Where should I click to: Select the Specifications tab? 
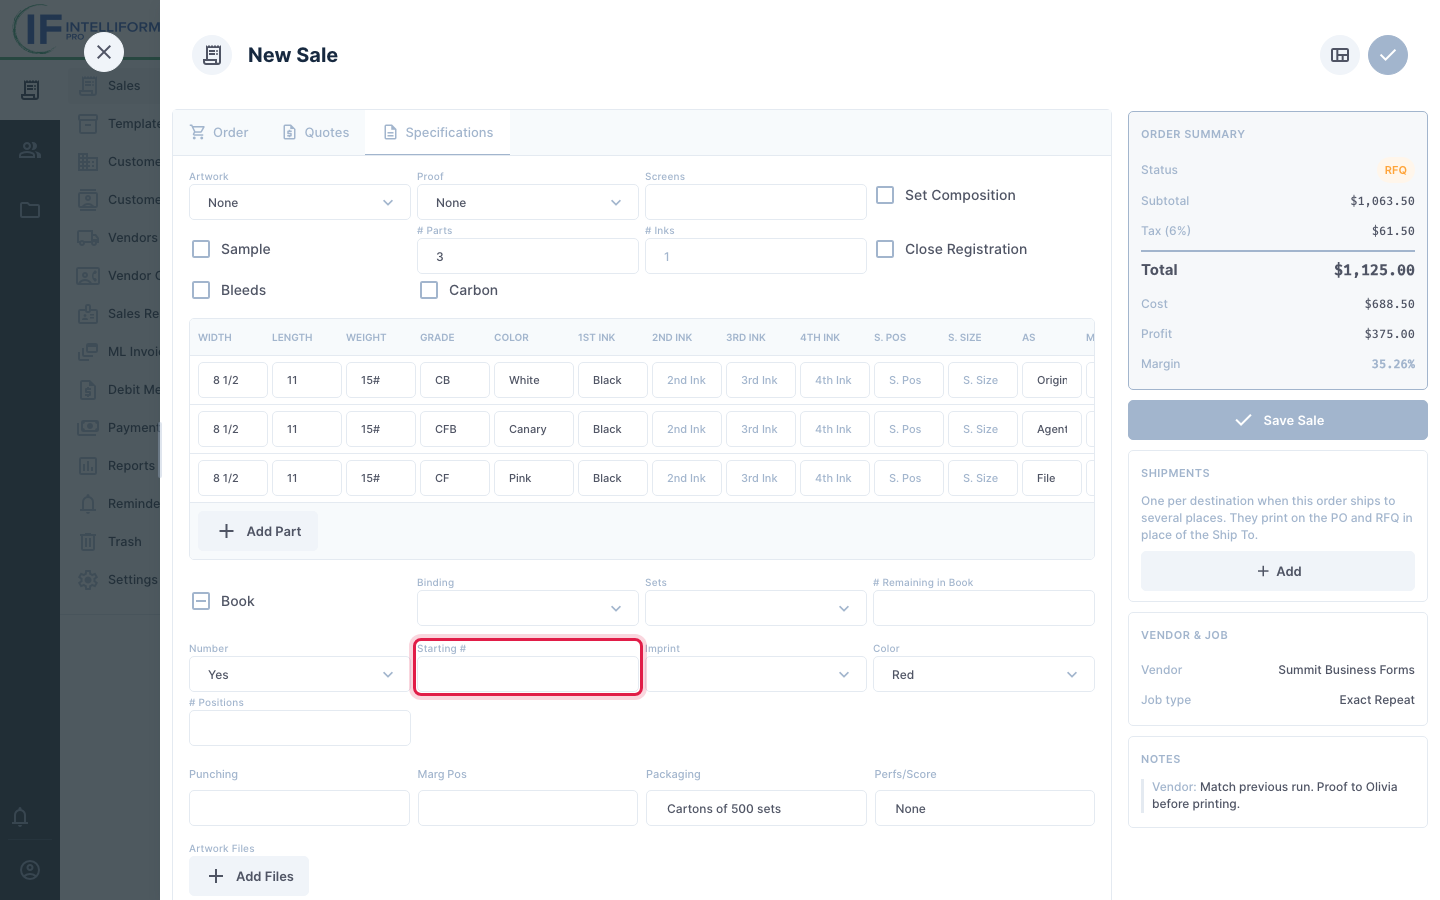point(438,132)
